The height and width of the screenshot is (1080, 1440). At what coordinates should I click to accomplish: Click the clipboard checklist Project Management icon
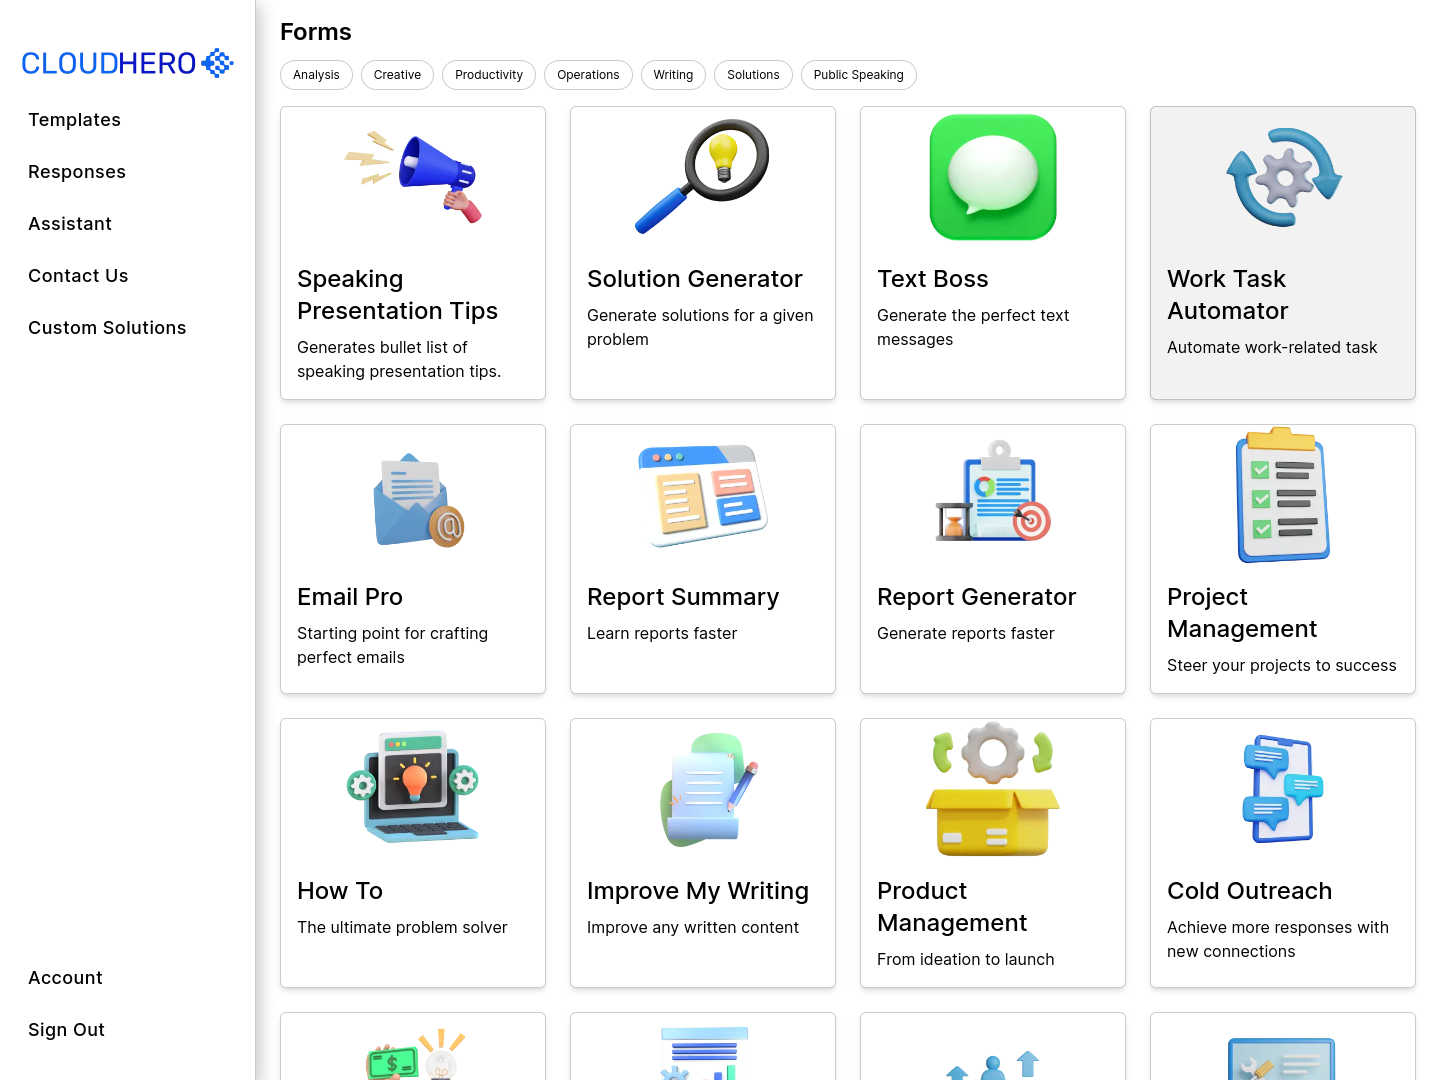click(1283, 495)
